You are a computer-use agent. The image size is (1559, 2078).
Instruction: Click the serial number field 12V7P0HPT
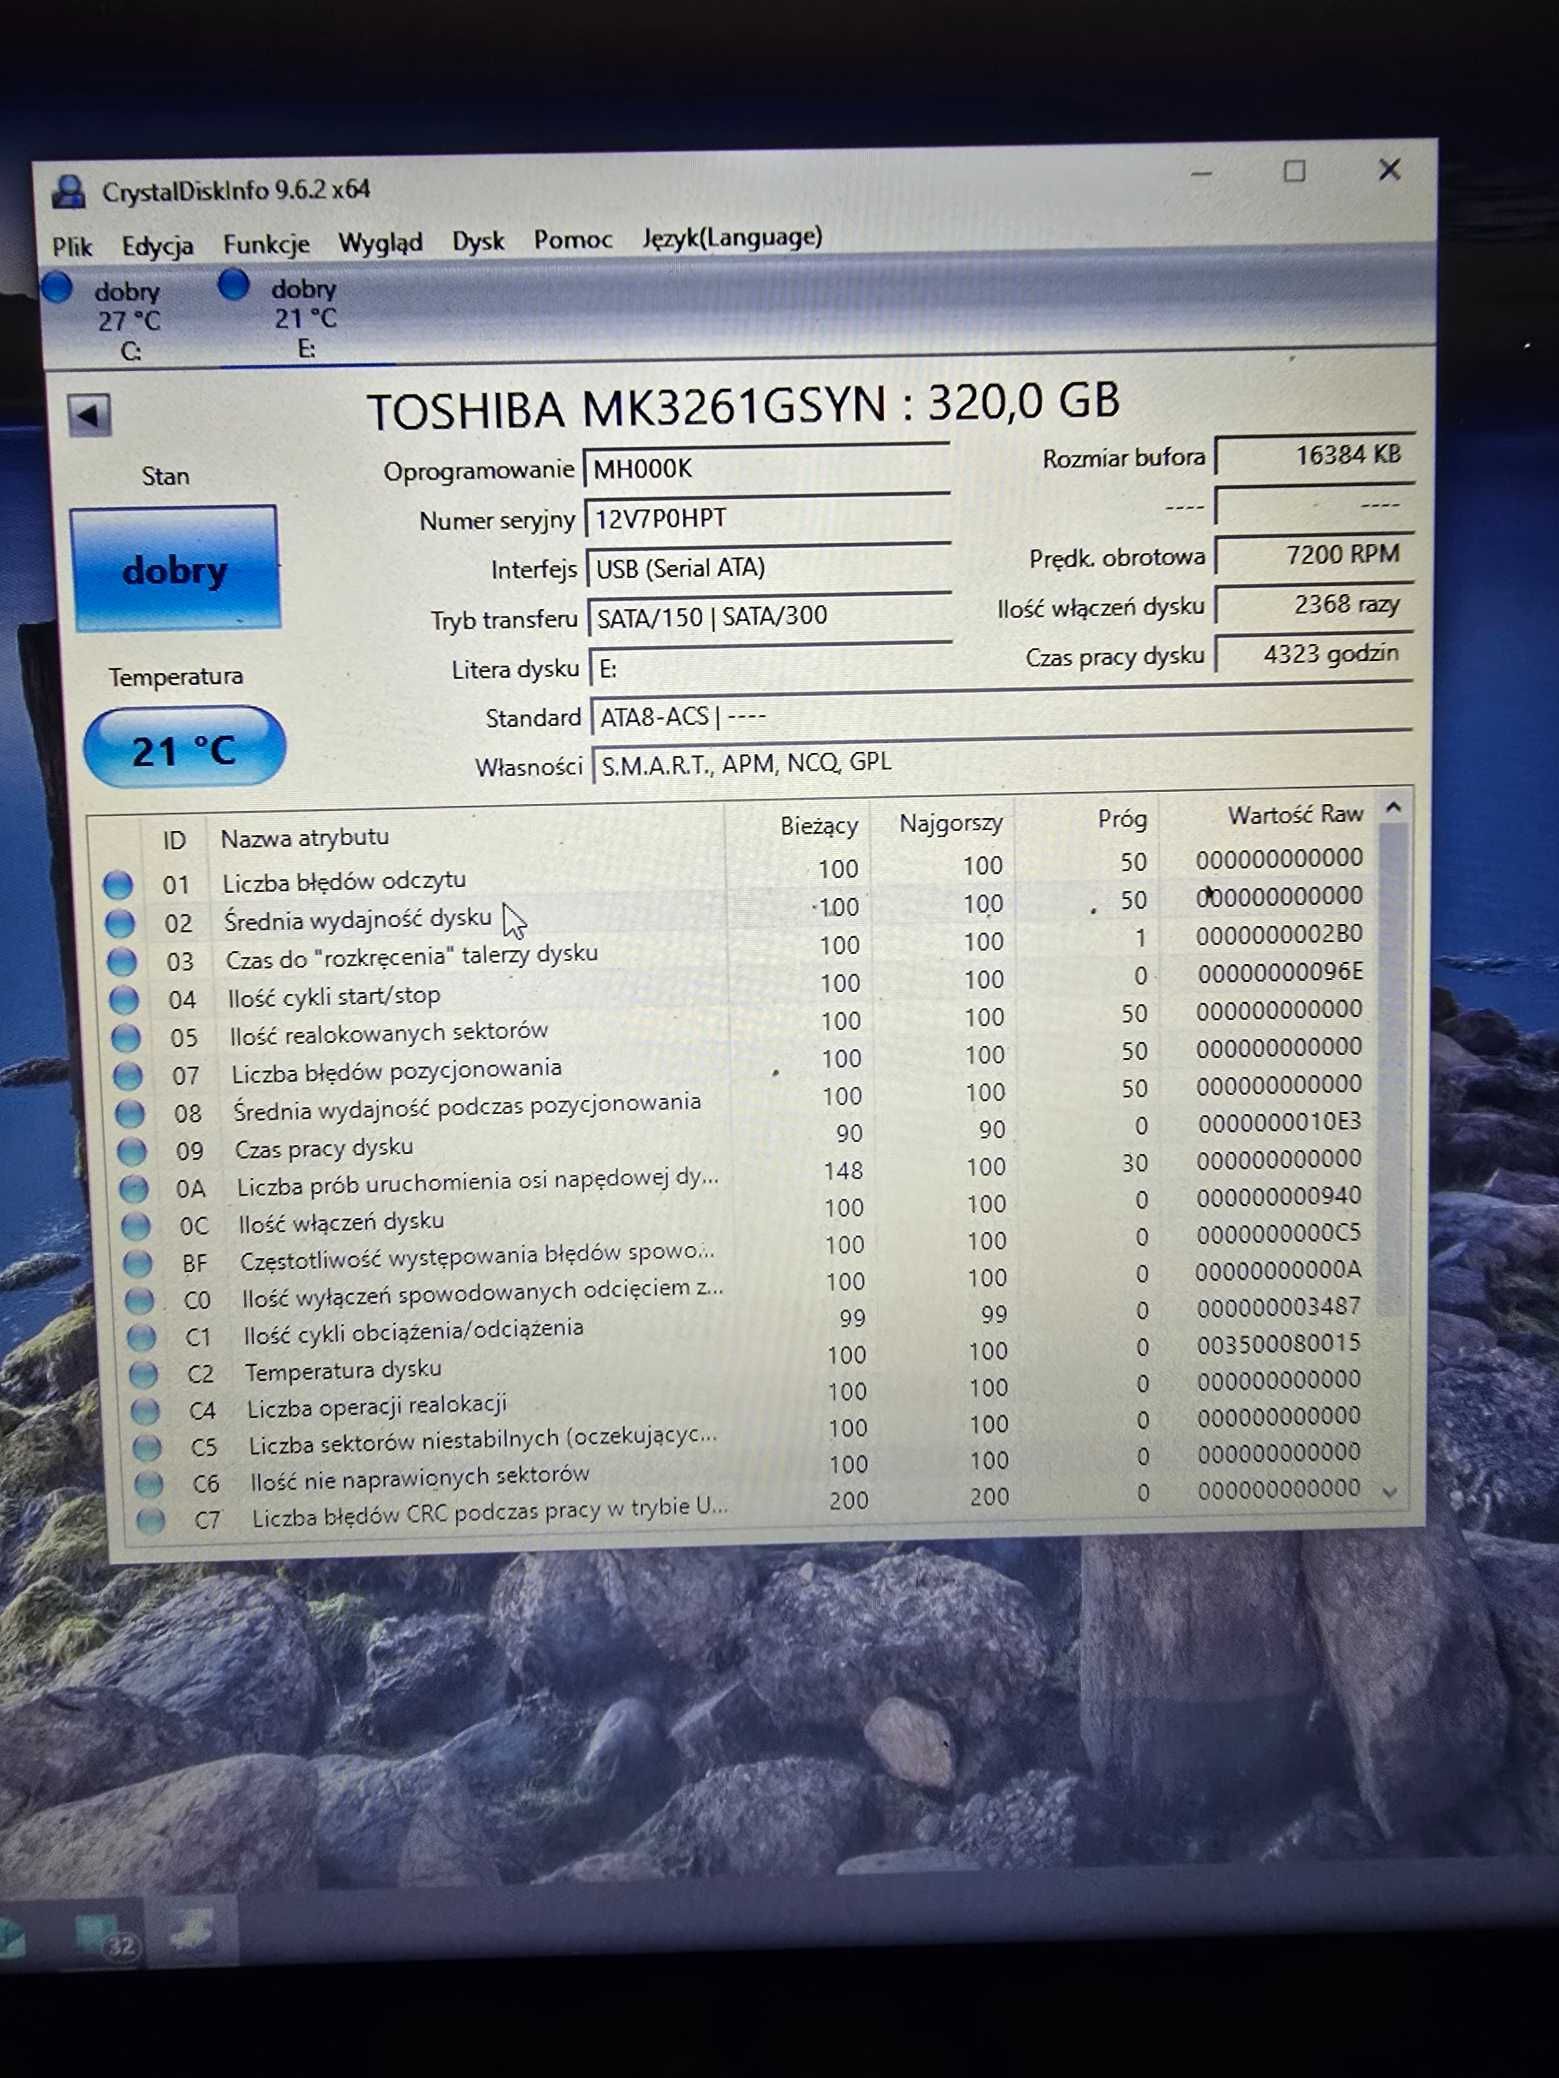click(767, 518)
